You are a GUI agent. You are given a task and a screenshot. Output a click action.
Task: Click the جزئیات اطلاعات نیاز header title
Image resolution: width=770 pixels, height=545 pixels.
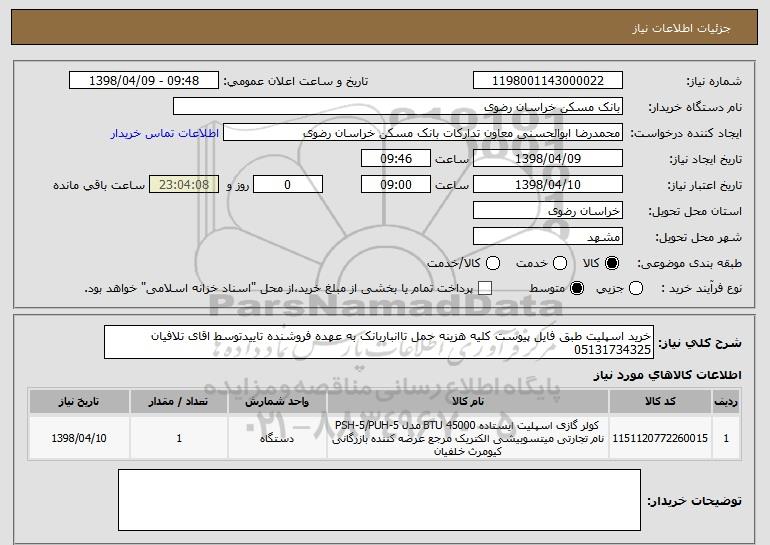click(x=681, y=28)
